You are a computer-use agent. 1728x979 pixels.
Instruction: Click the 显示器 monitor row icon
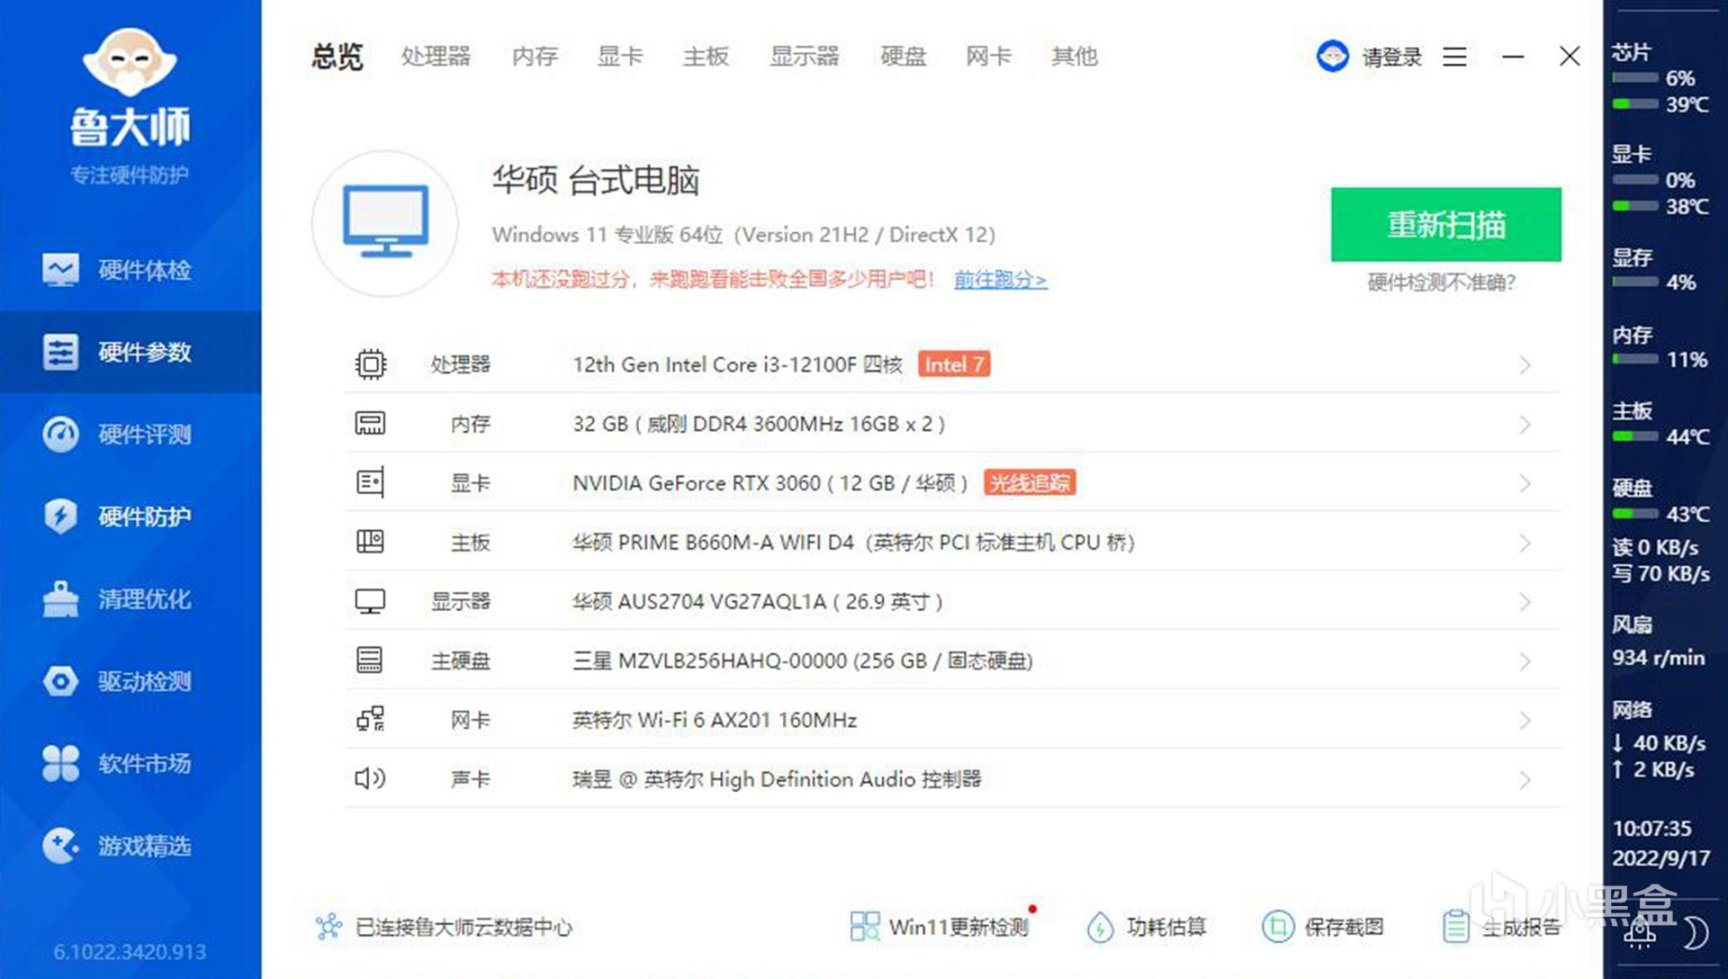[x=370, y=601]
